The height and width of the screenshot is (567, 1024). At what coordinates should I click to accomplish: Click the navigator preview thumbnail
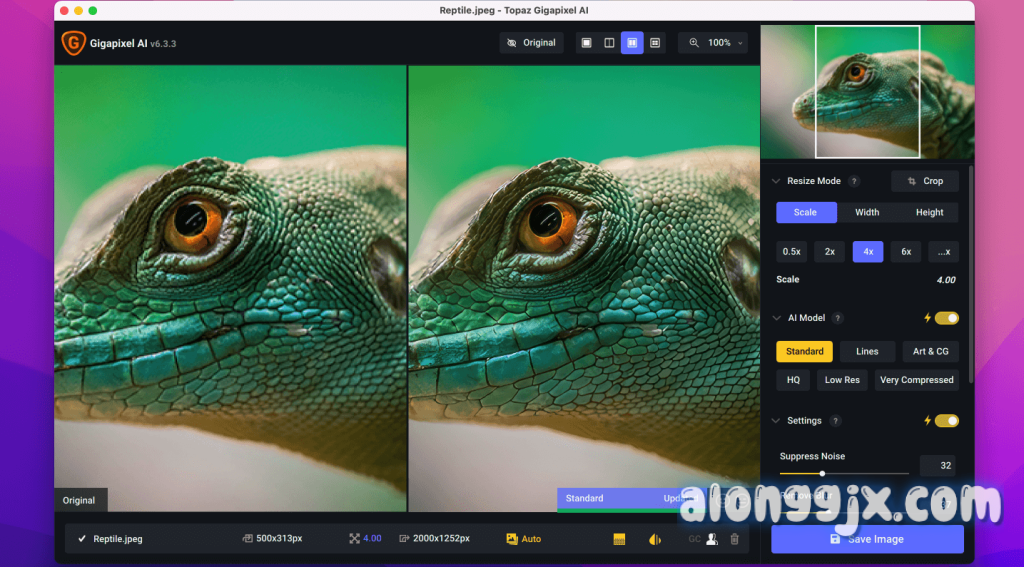867,92
